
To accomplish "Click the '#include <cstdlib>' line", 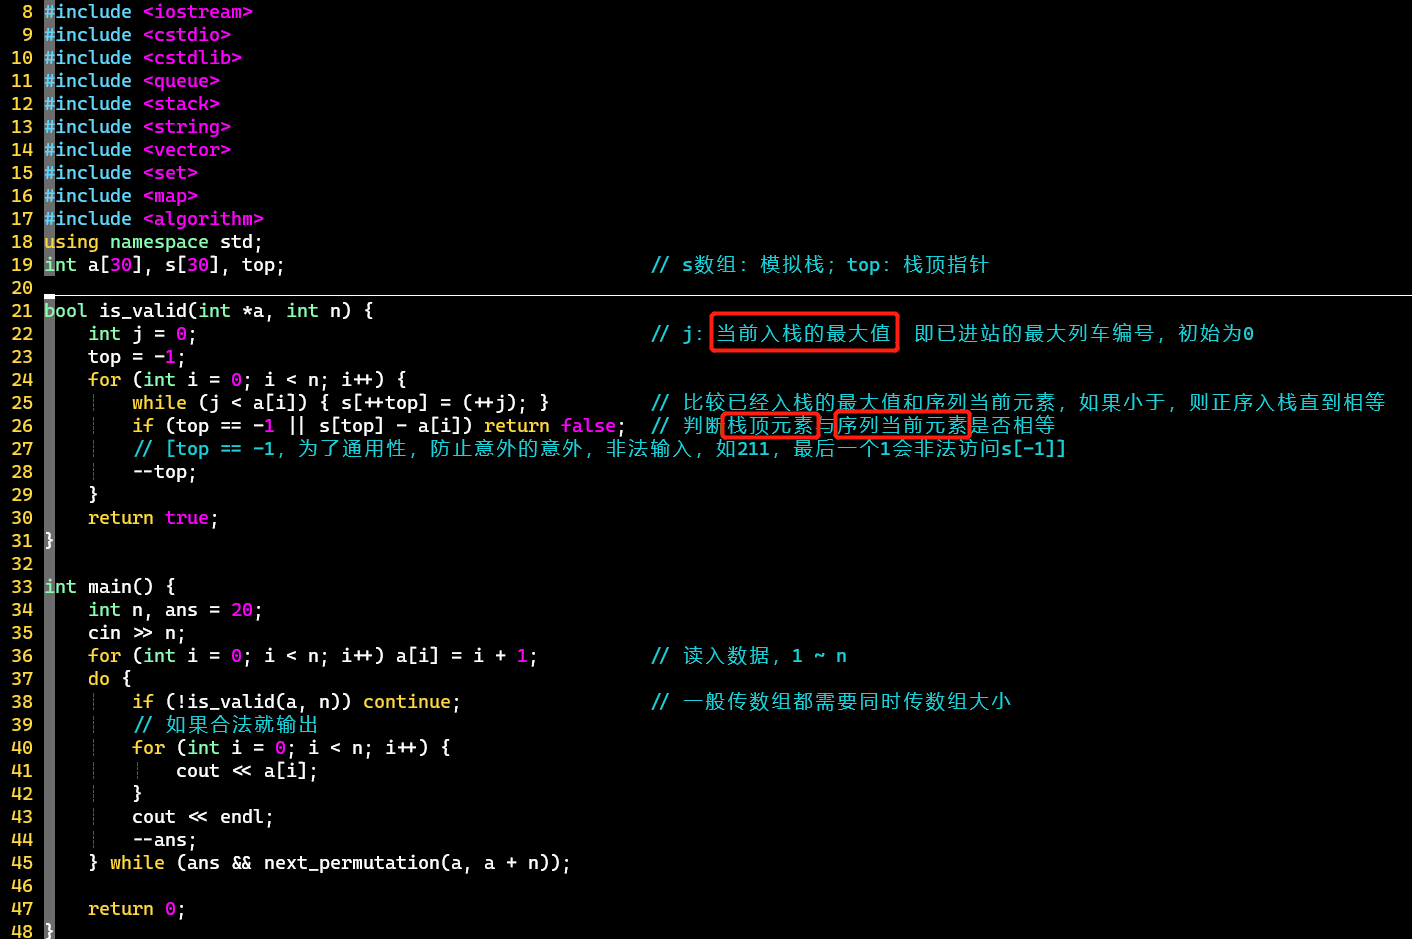I will 143,58.
